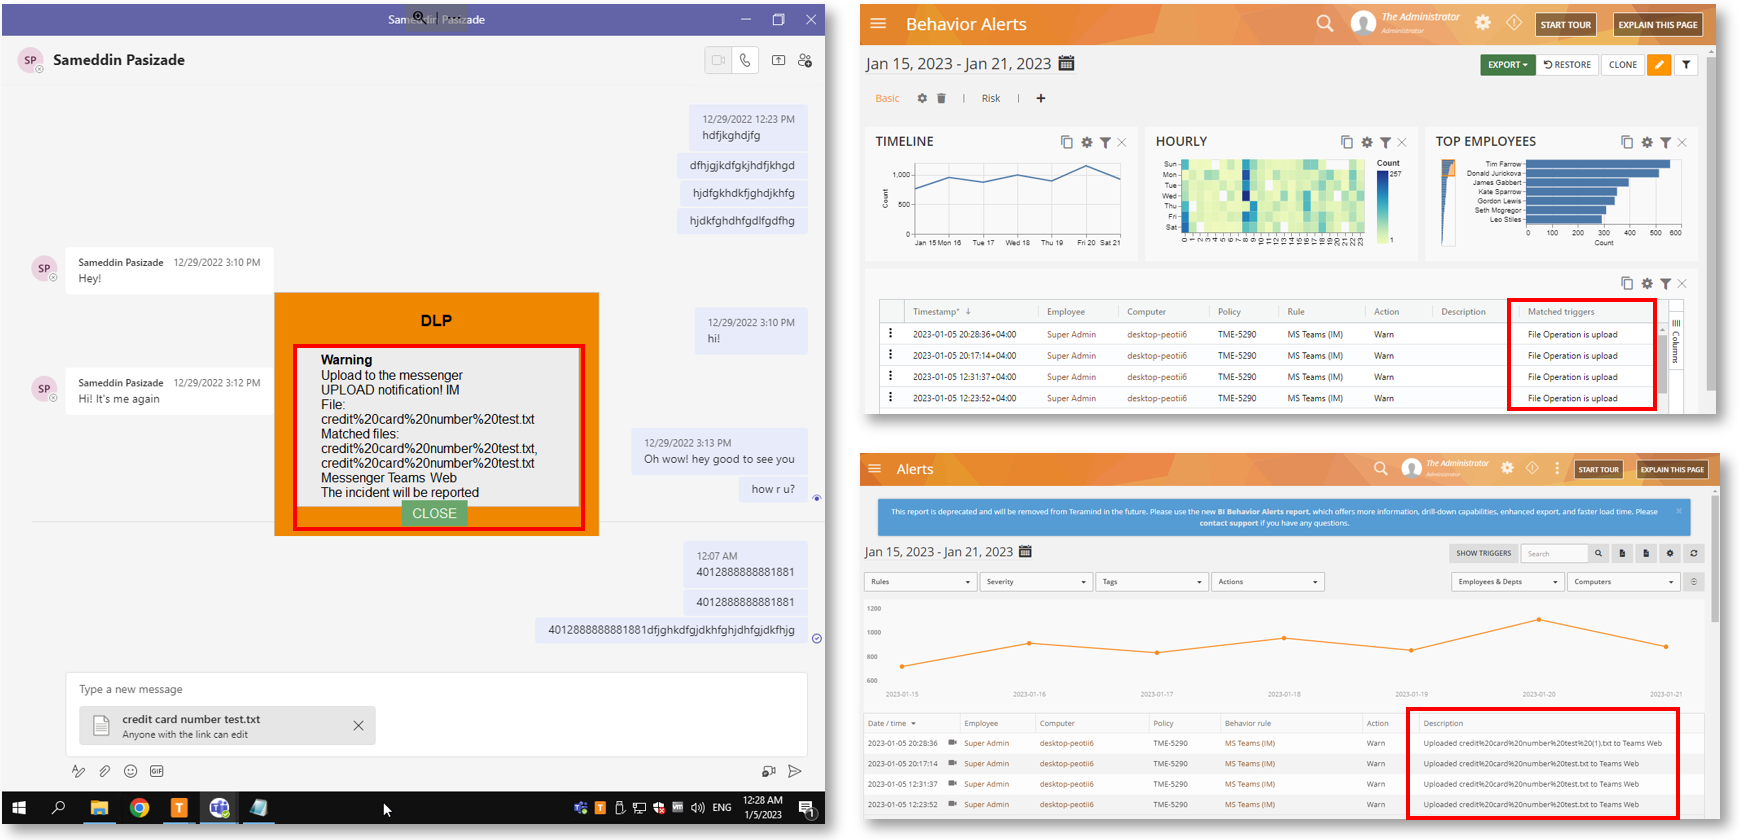Click EXPLAIN THIS PAGE in Behavior Alerts
Screen dimensions: 1740x840
tap(1658, 25)
